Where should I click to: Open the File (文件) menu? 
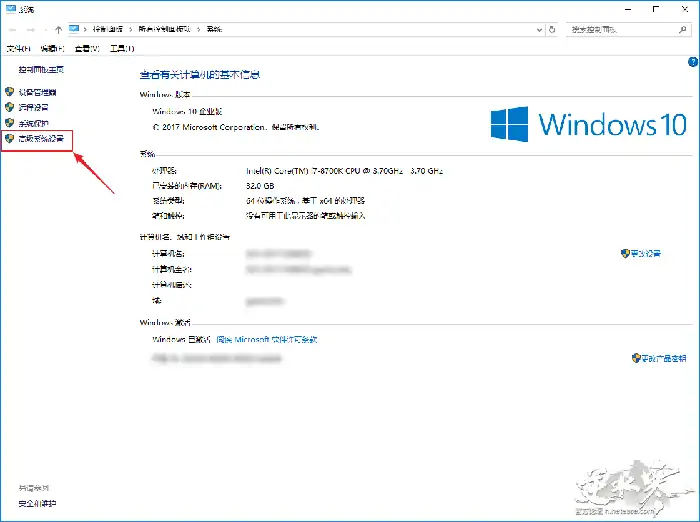18,48
